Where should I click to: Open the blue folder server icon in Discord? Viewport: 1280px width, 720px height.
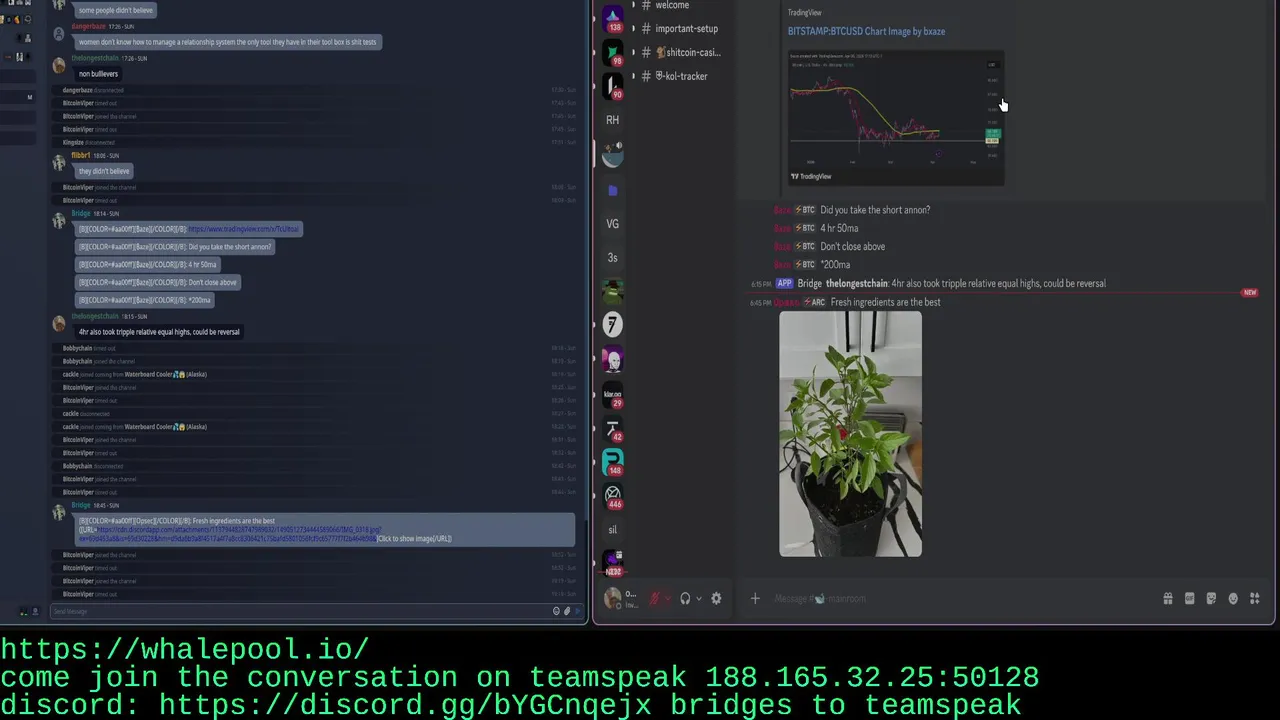point(613,190)
